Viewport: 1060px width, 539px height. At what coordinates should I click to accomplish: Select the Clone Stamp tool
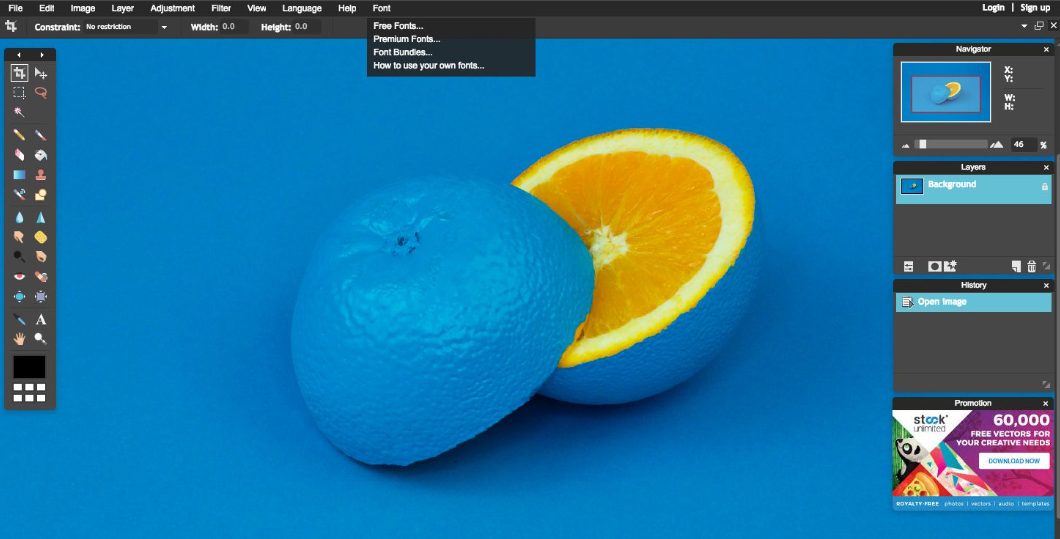click(41, 174)
